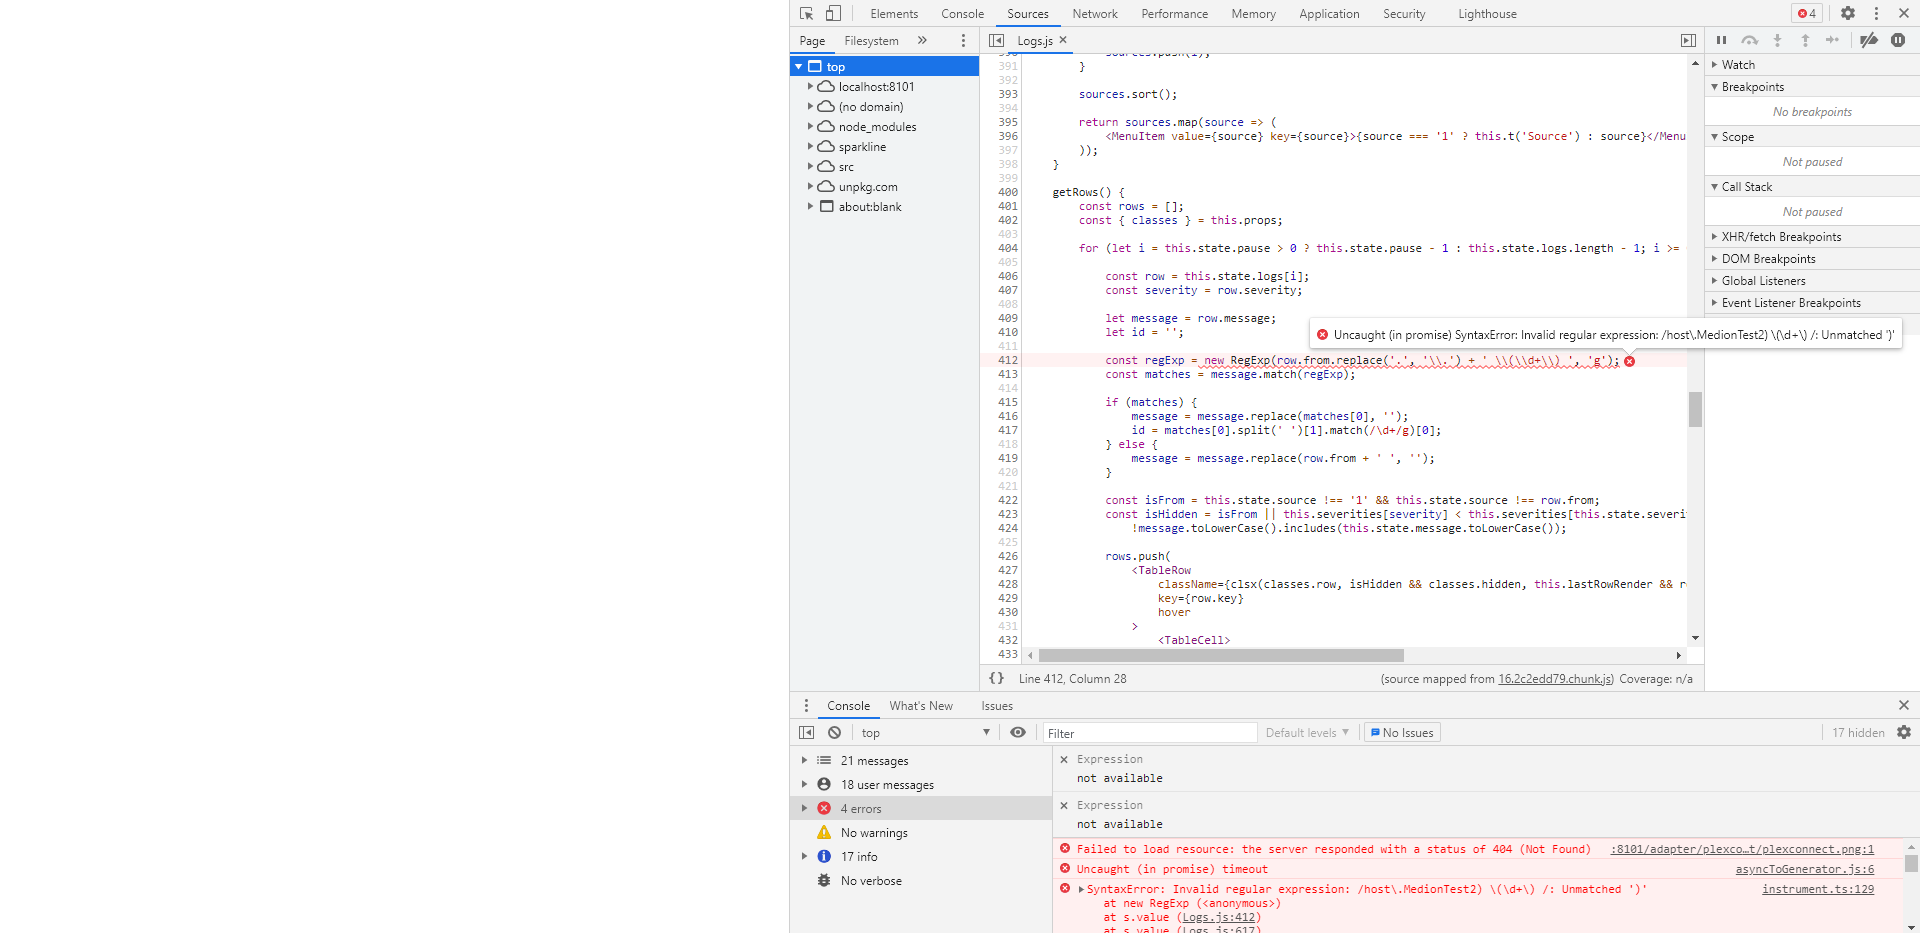This screenshot has width=1920, height=933.
Task: Open the Issues drawer tab
Action: (997, 706)
